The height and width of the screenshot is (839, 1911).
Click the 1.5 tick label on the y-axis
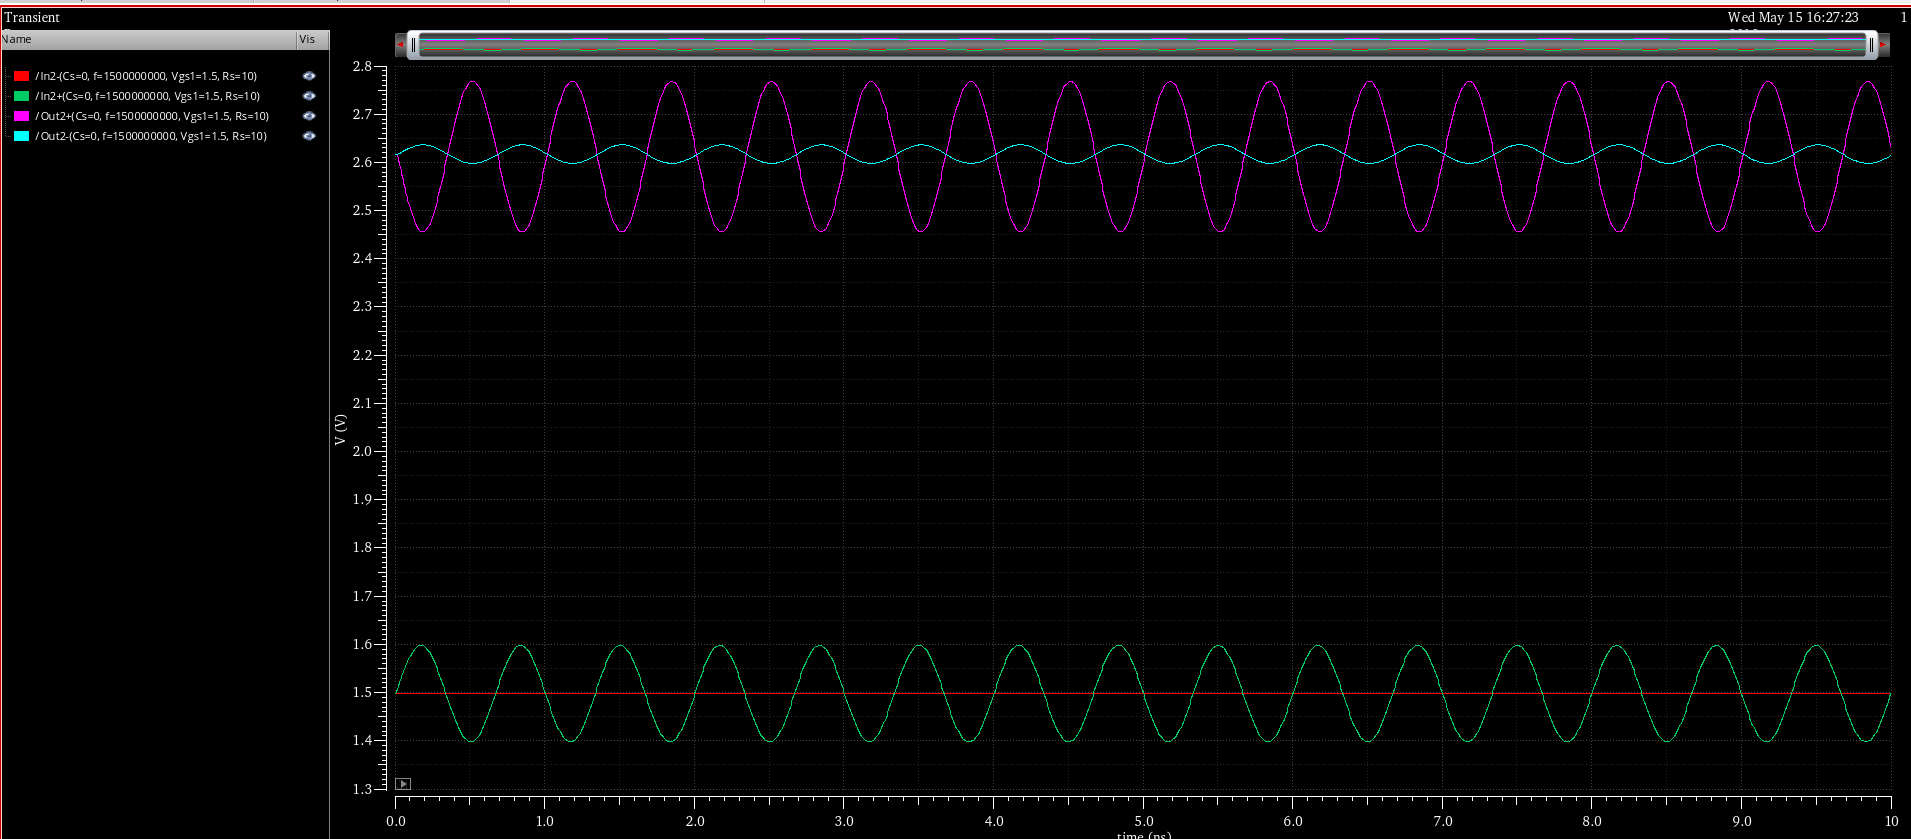pos(362,692)
